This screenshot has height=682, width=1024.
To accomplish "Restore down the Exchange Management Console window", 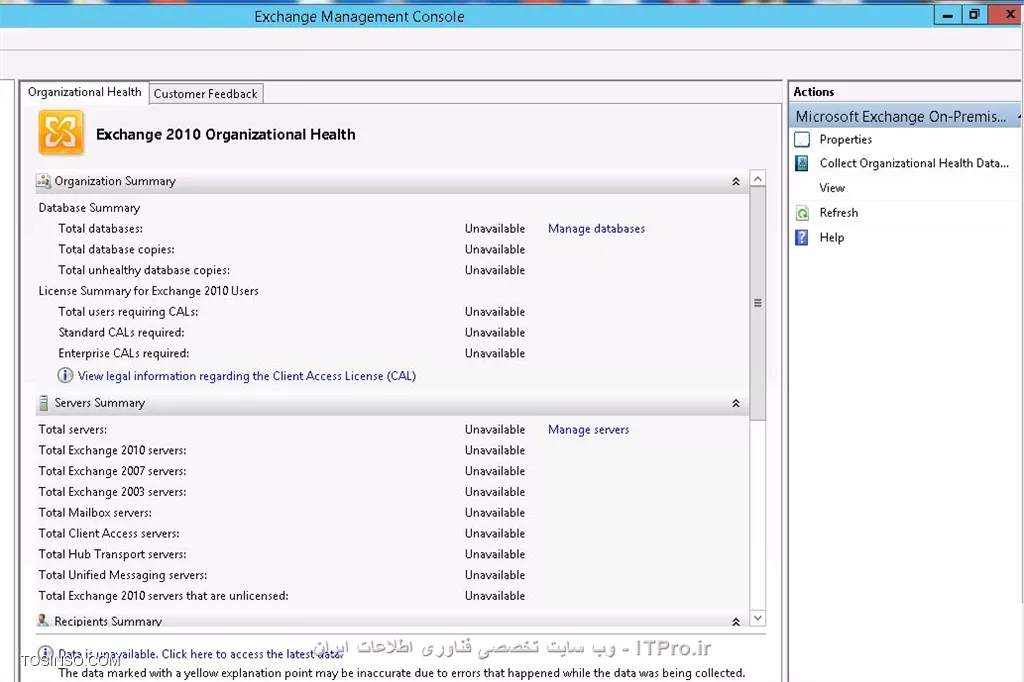I will click(974, 14).
